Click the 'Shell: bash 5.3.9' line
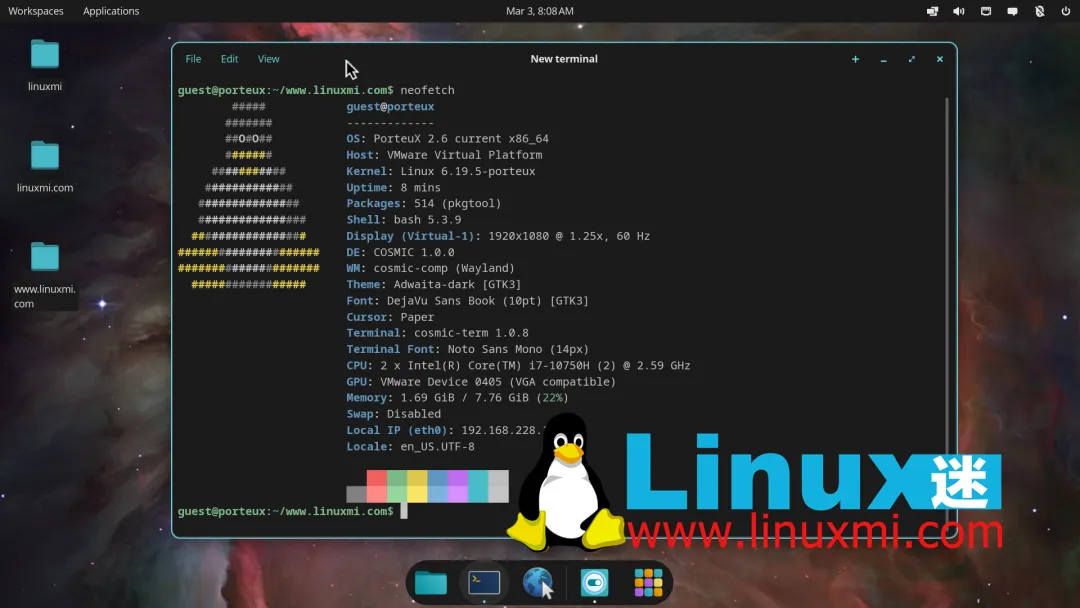1080x608 pixels. (x=404, y=220)
